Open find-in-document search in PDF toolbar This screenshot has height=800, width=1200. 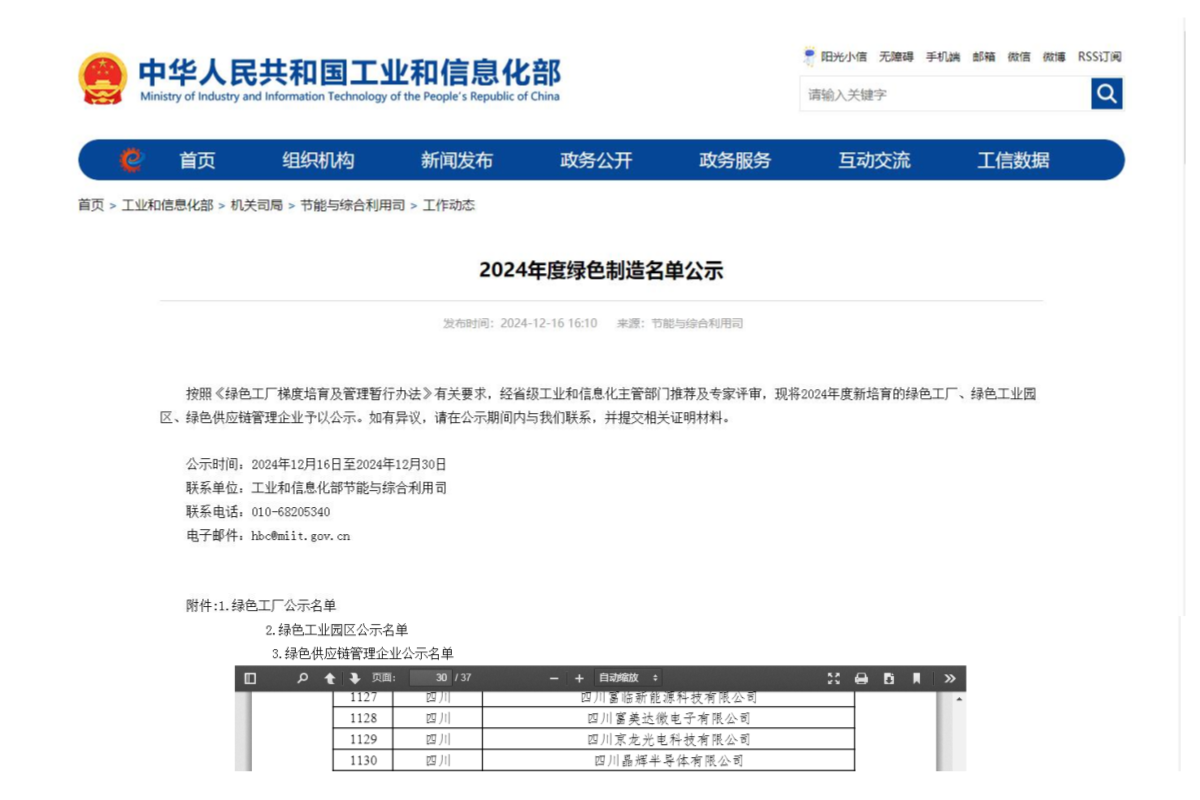click(x=303, y=678)
